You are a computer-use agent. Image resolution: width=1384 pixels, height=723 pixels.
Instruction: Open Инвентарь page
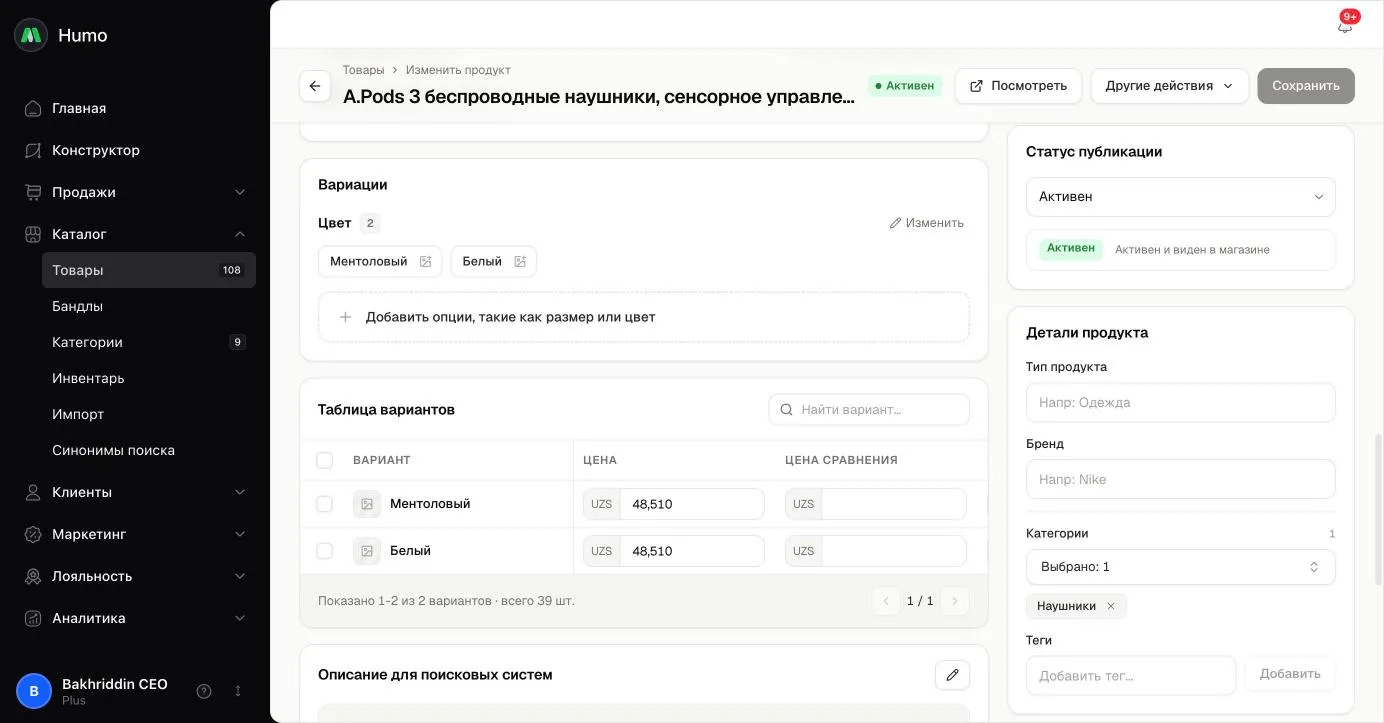click(x=149, y=378)
